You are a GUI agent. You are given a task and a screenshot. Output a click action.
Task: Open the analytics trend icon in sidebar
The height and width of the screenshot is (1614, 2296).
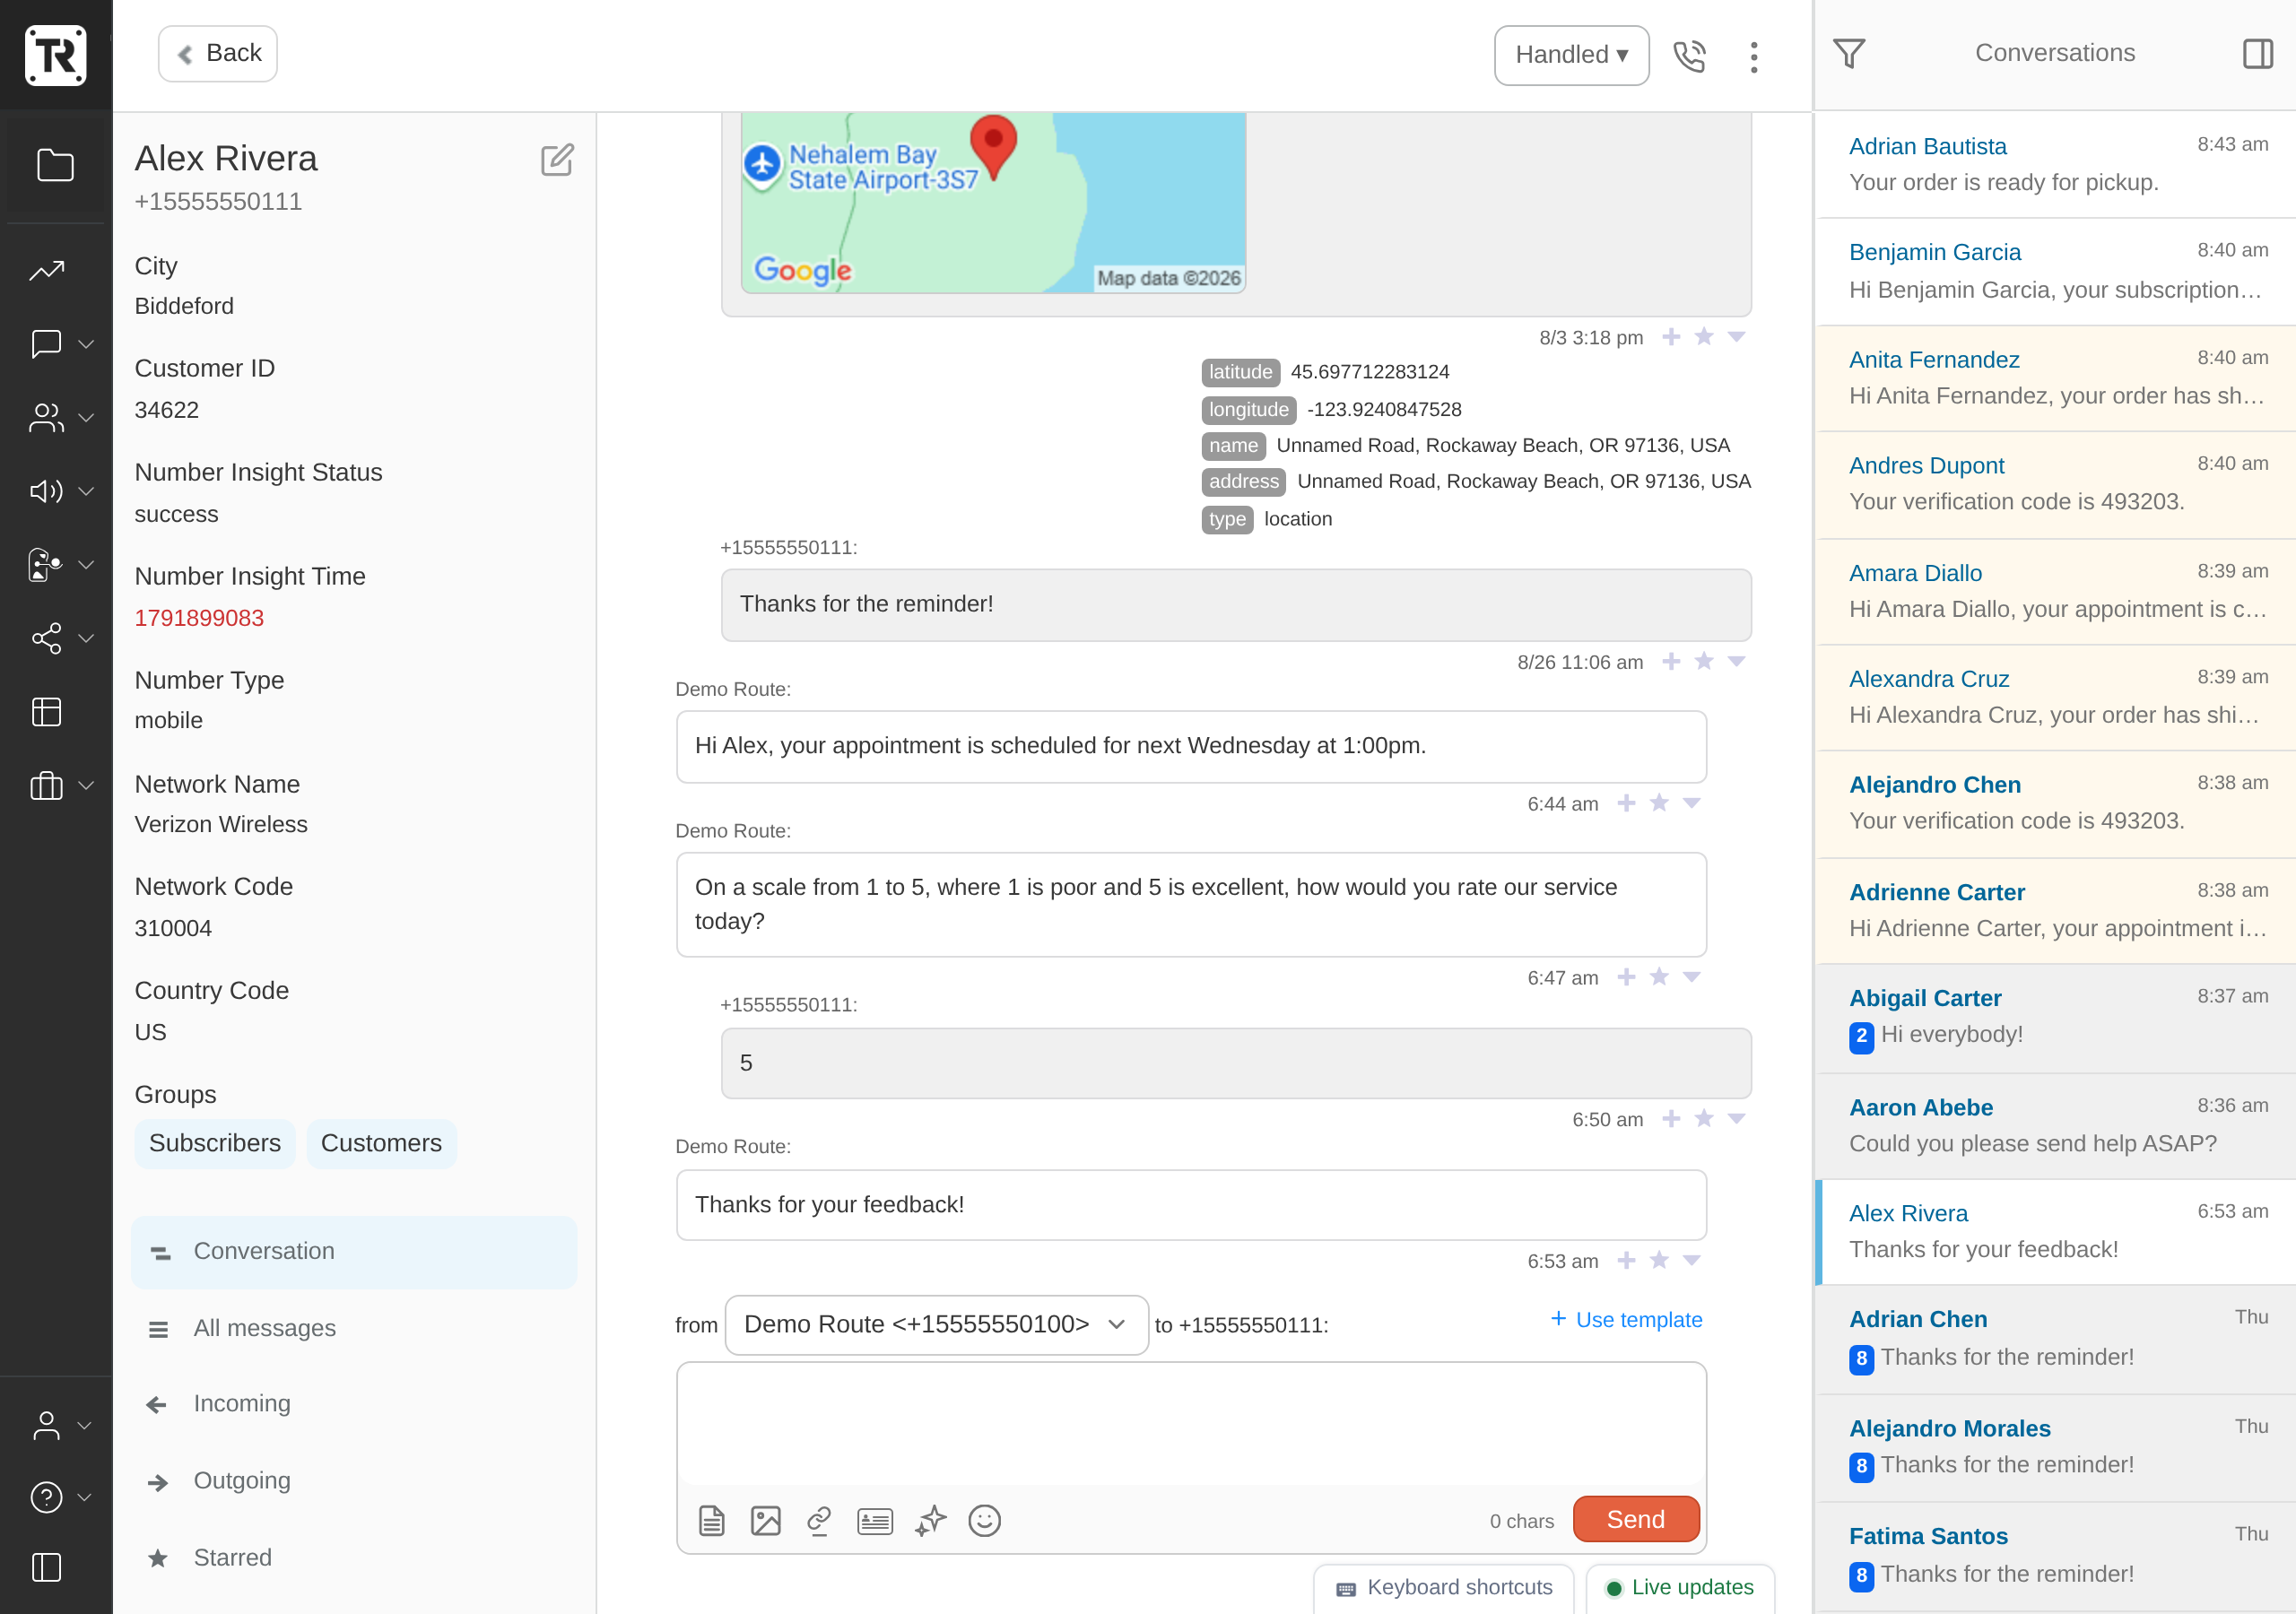tap(47, 271)
